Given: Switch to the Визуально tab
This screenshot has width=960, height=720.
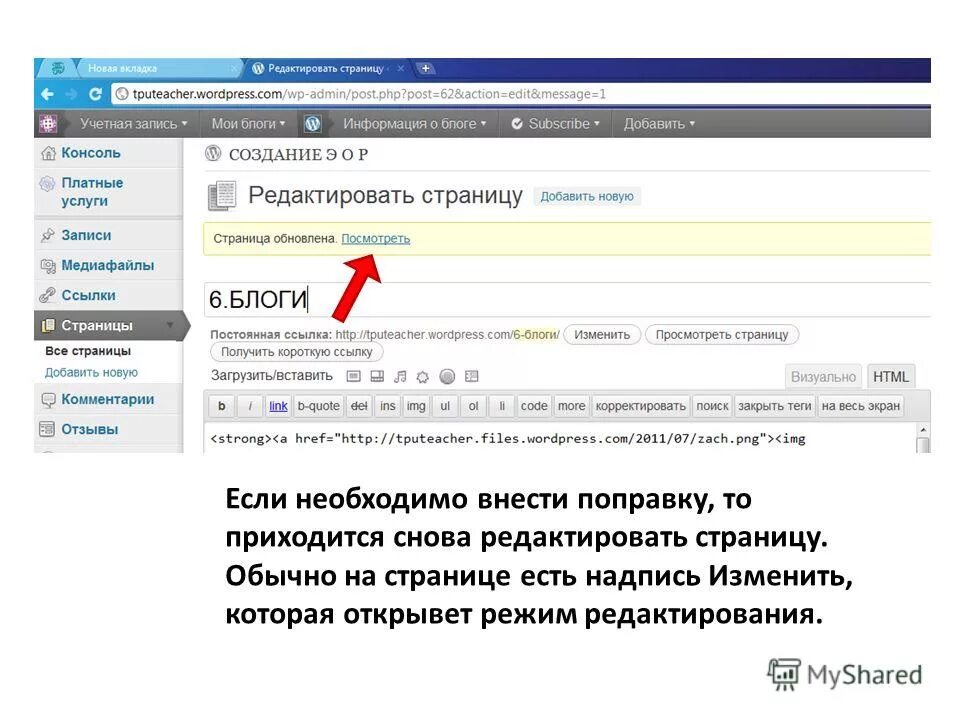Looking at the screenshot, I should pyautogui.click(x=823, y=377).
